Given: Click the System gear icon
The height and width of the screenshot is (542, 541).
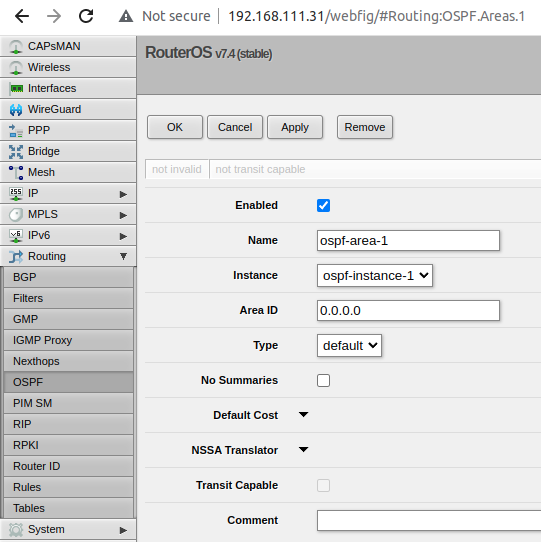Looking at the screenshot, I should click(x=16, y=529).
